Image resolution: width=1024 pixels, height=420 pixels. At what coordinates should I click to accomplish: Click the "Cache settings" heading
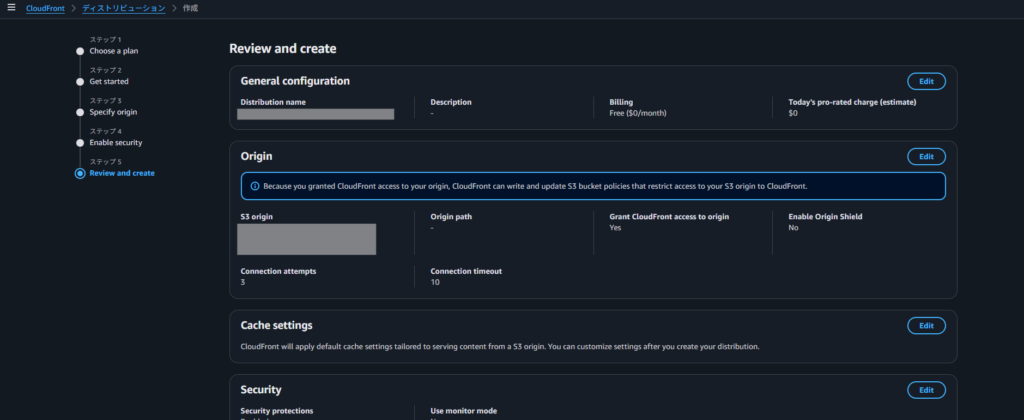276,325
